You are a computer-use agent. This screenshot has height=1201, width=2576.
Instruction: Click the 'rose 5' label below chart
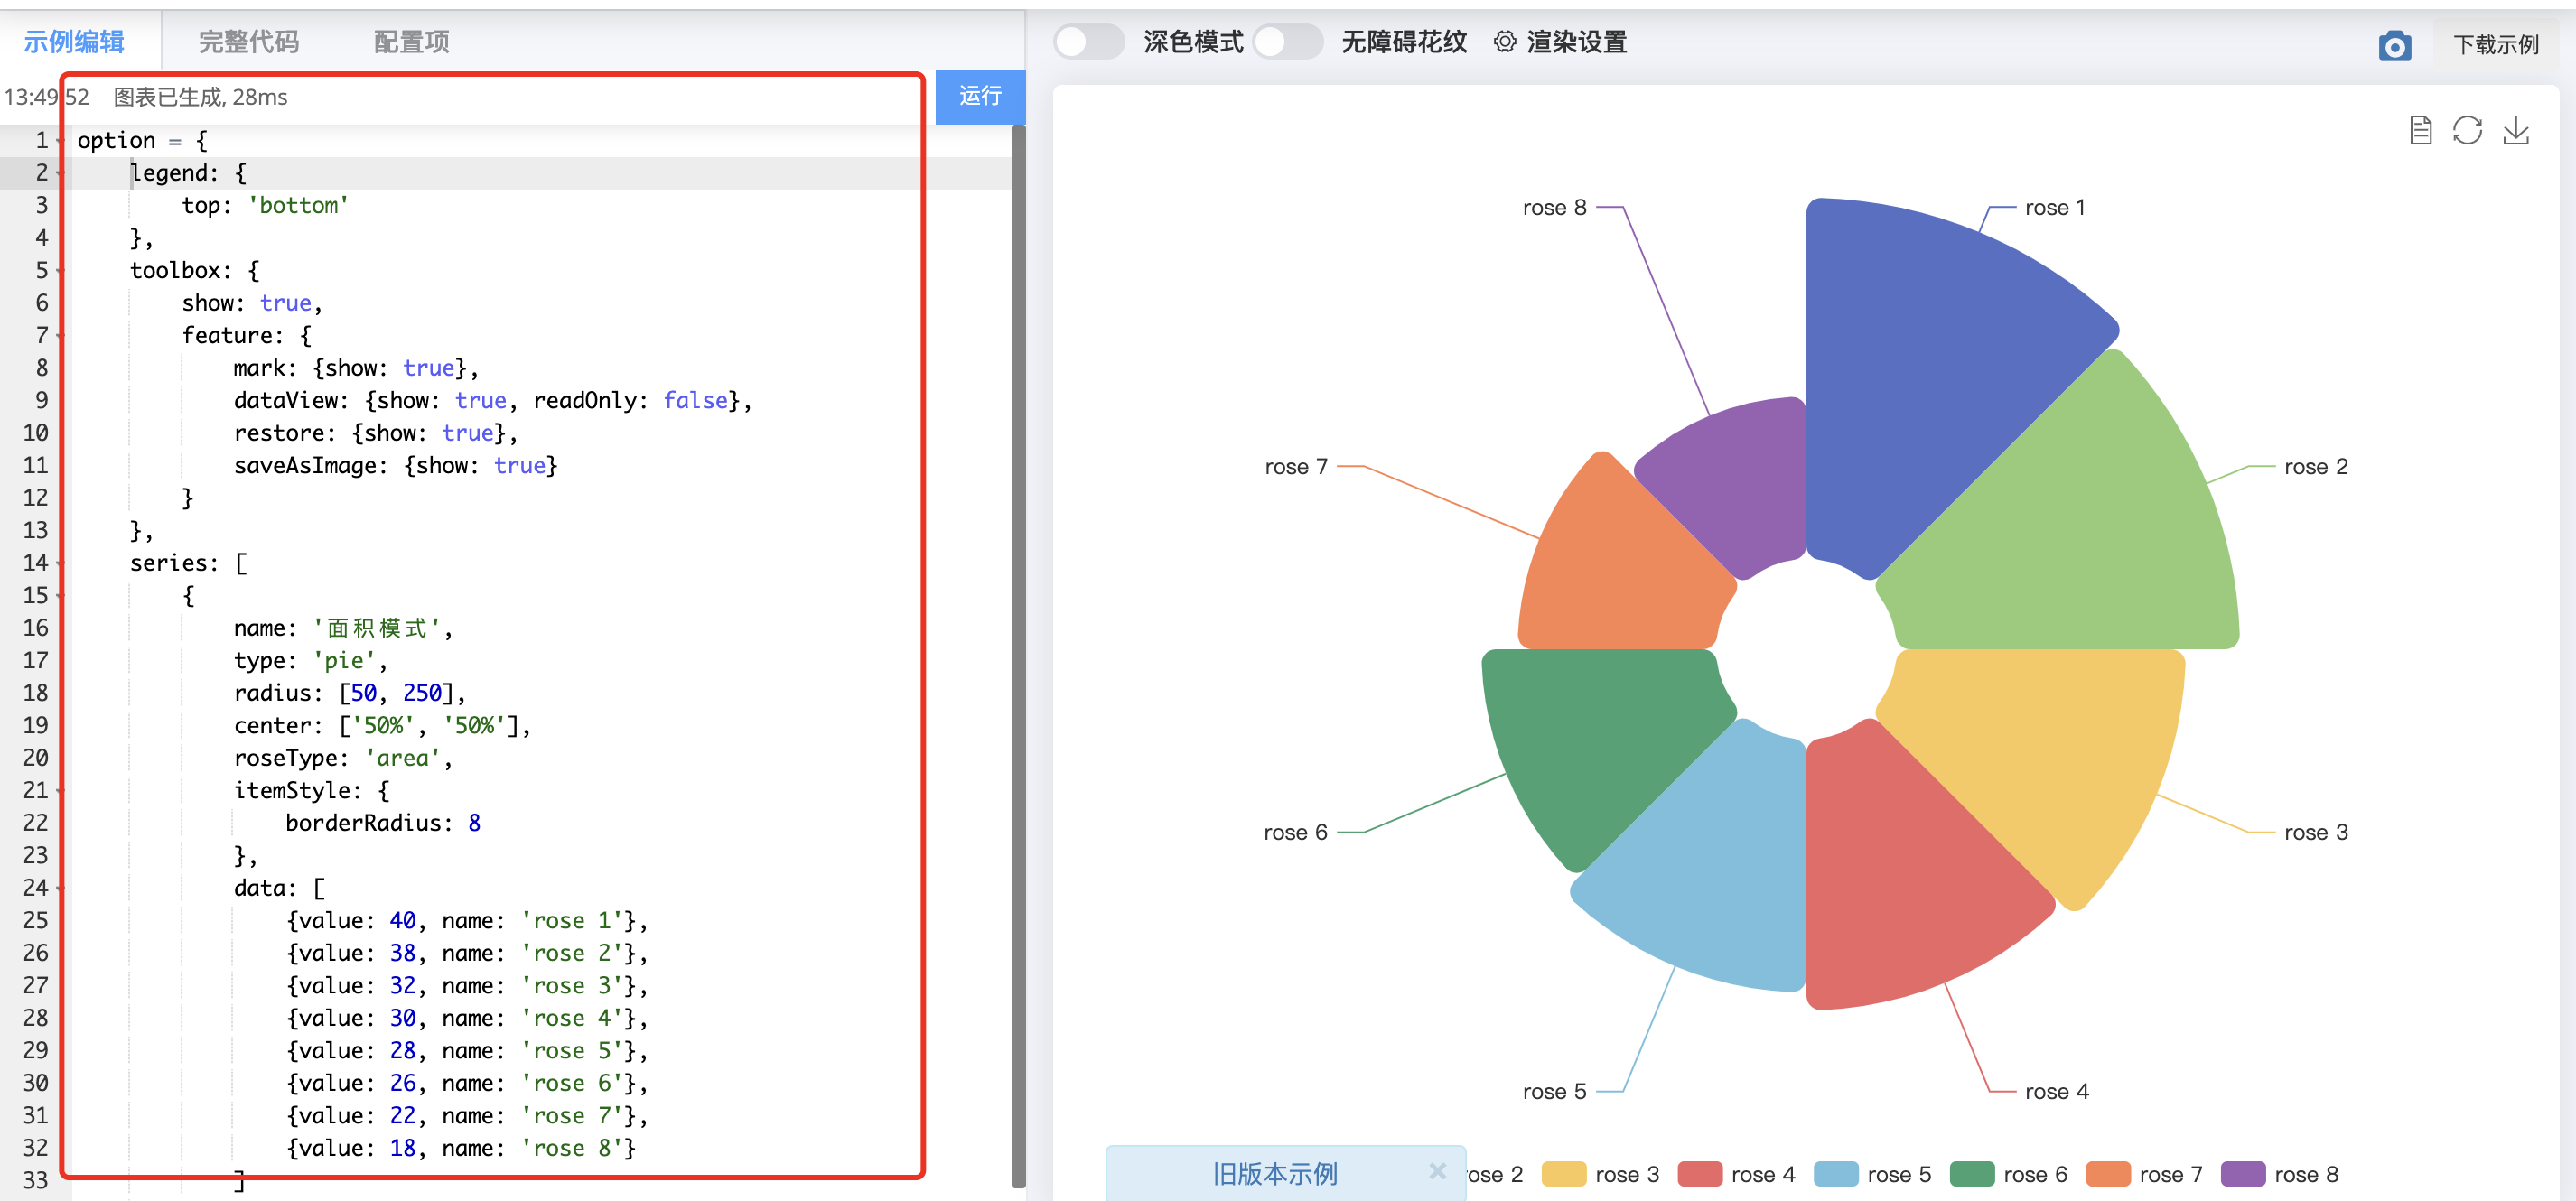pos(1554,1092)
